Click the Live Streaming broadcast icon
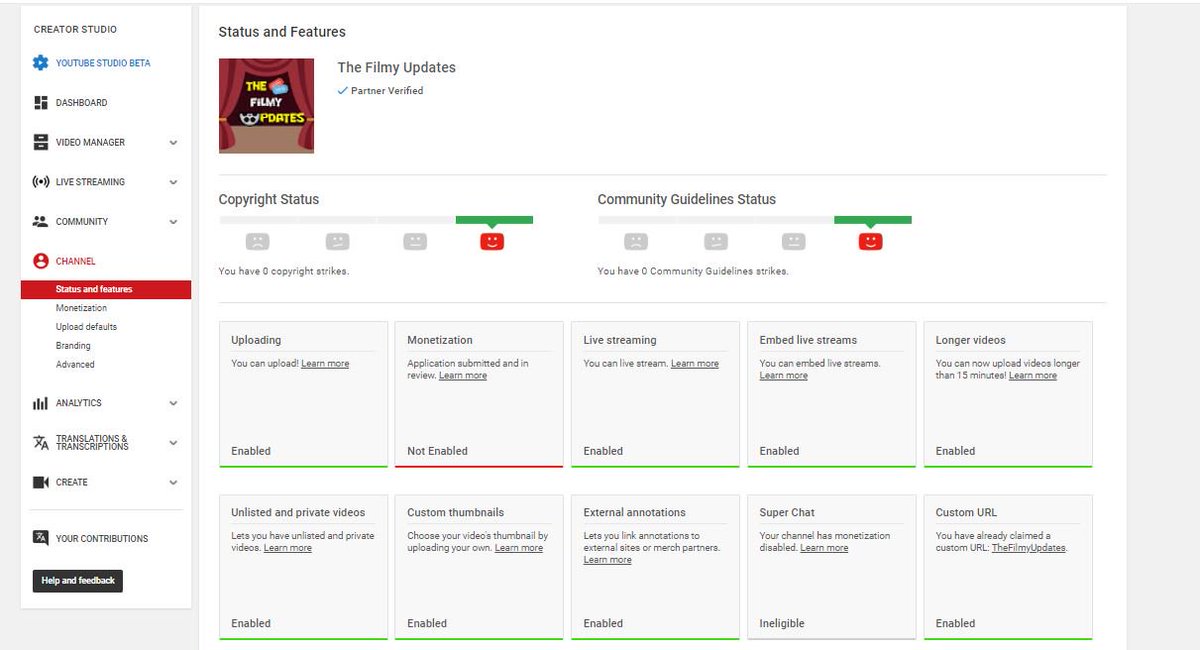Screen dimensions: 1200x650 [x=40, y=182]
